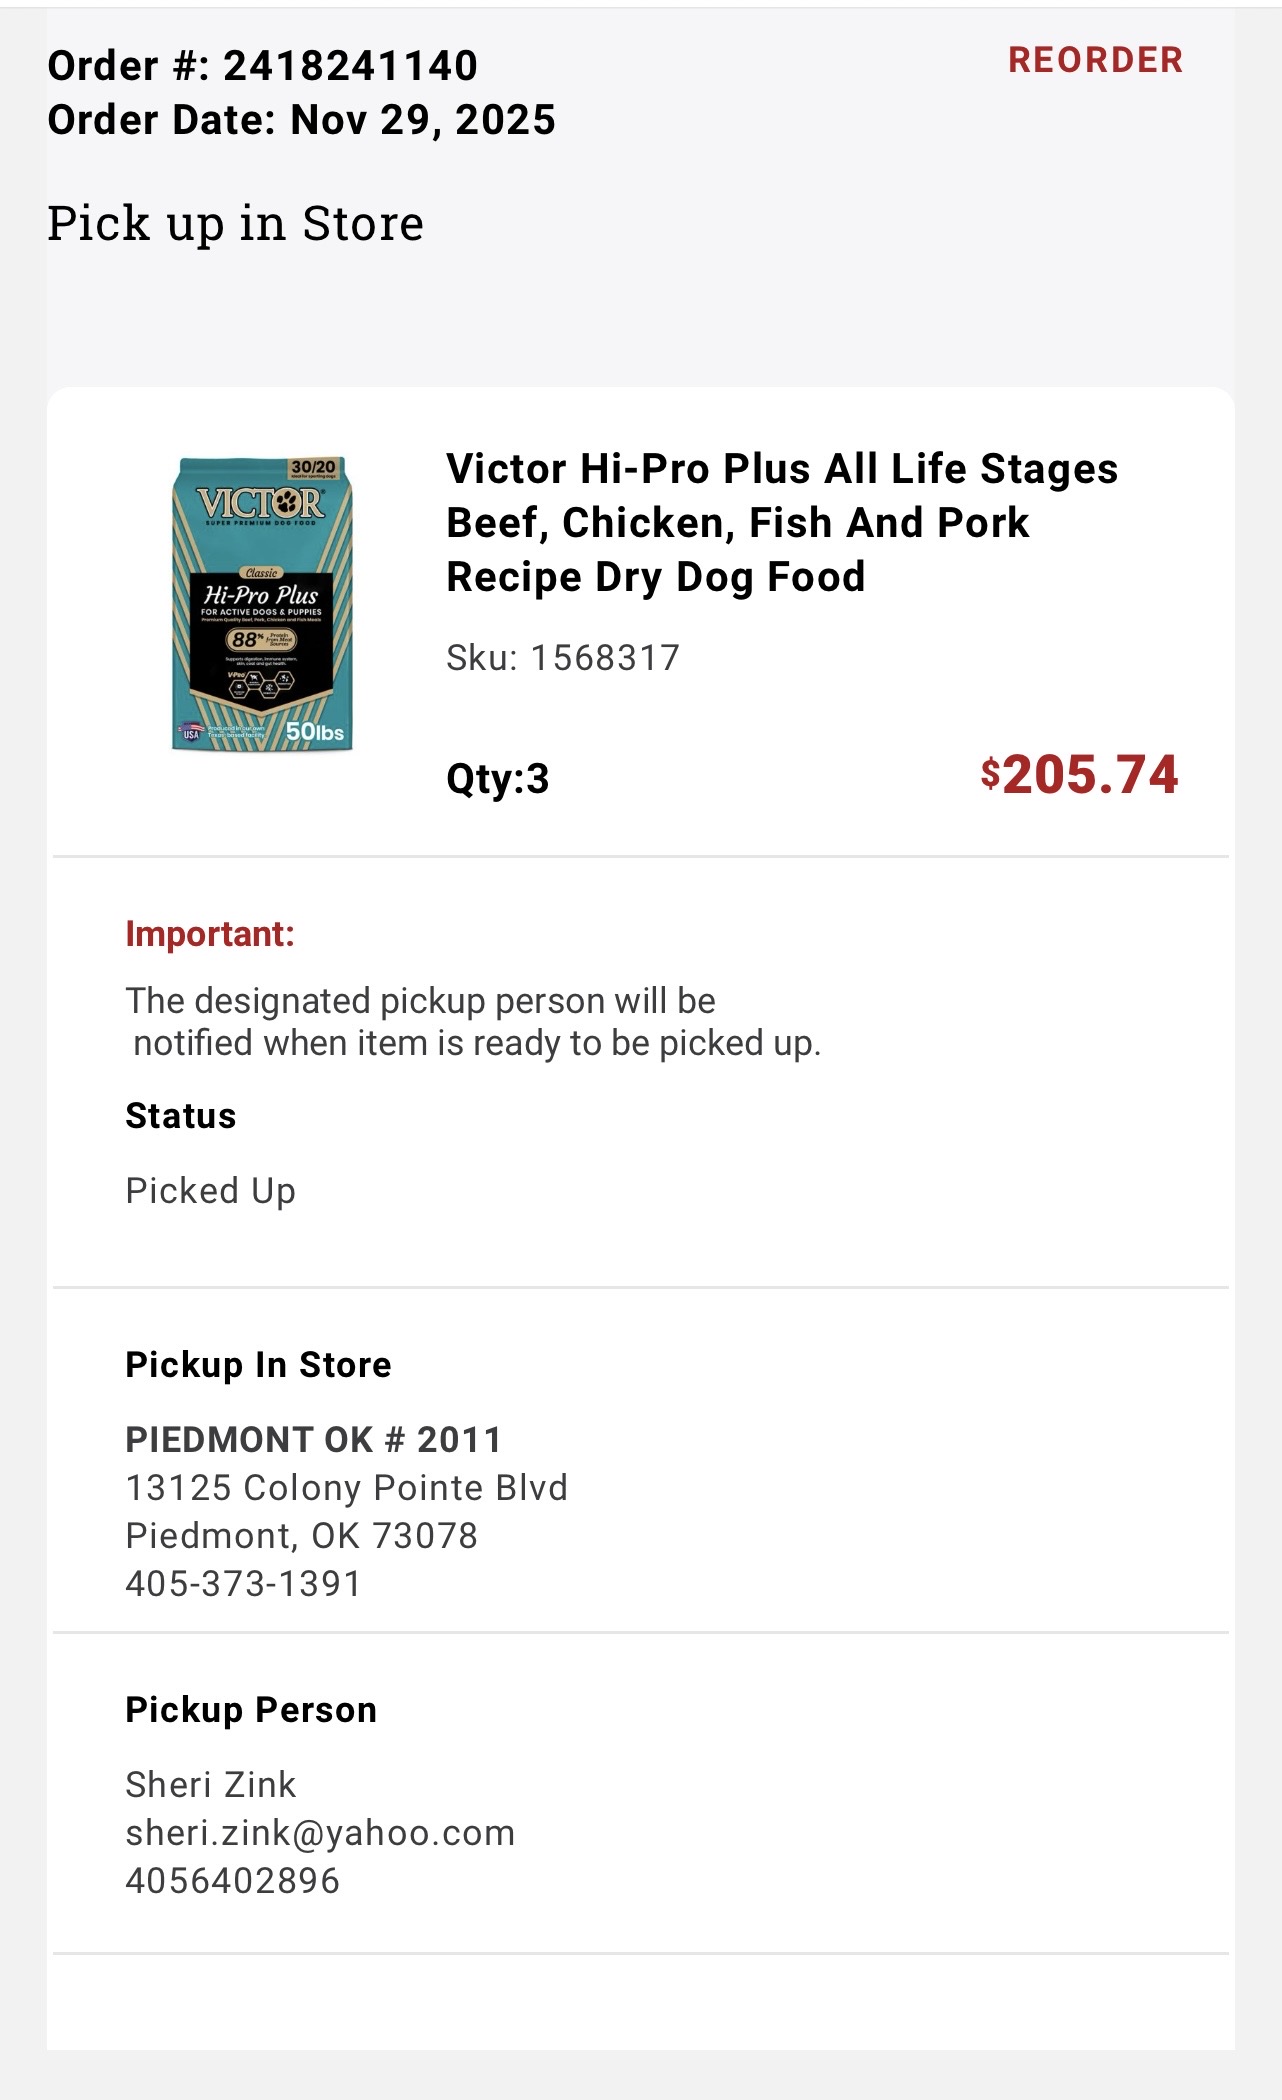Open the Victor Hi-Pro Plus product title
Viewport: 1282px width, 2100px height.
(781, 522)
